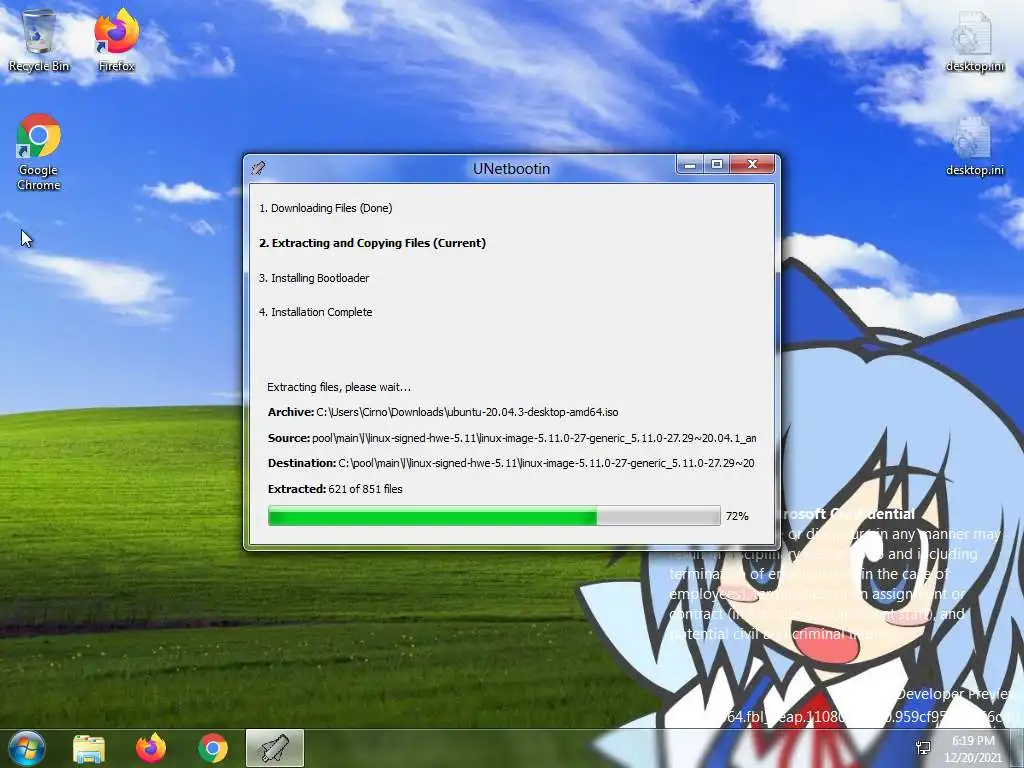
Task: Click '3. Installing Bootloader' step
Action: [x=314, y=278]
